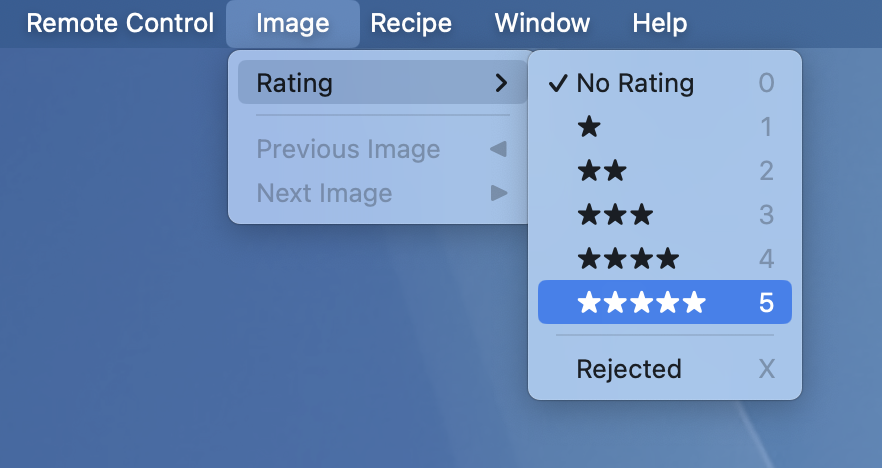Open the Image menu
Screen dimensions: 882x468
(293, 23)
